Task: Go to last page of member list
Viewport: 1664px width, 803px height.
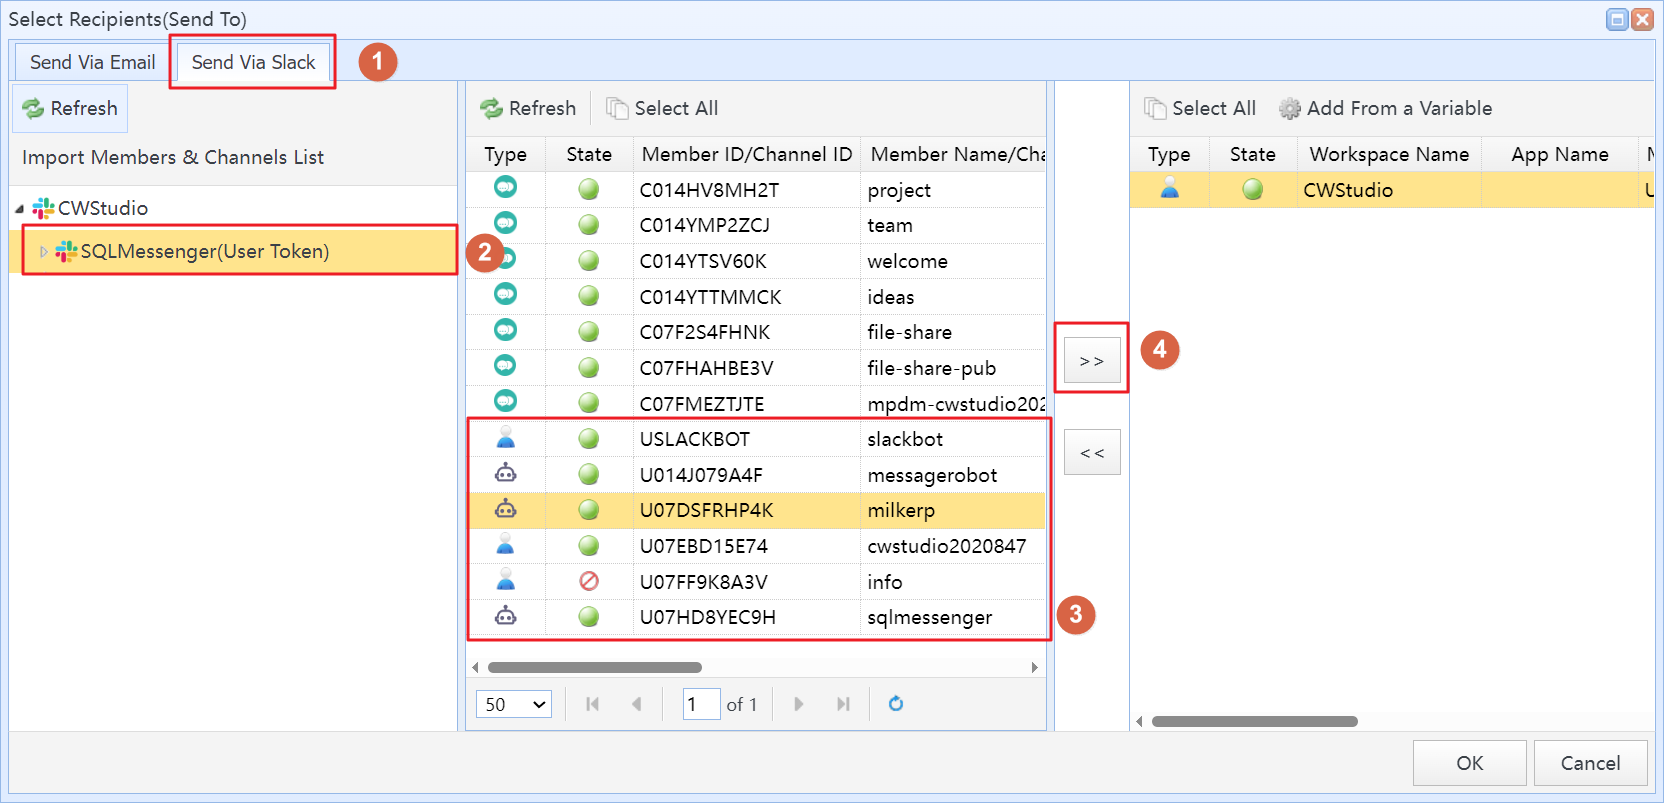Action: click(x=843, y=704)
